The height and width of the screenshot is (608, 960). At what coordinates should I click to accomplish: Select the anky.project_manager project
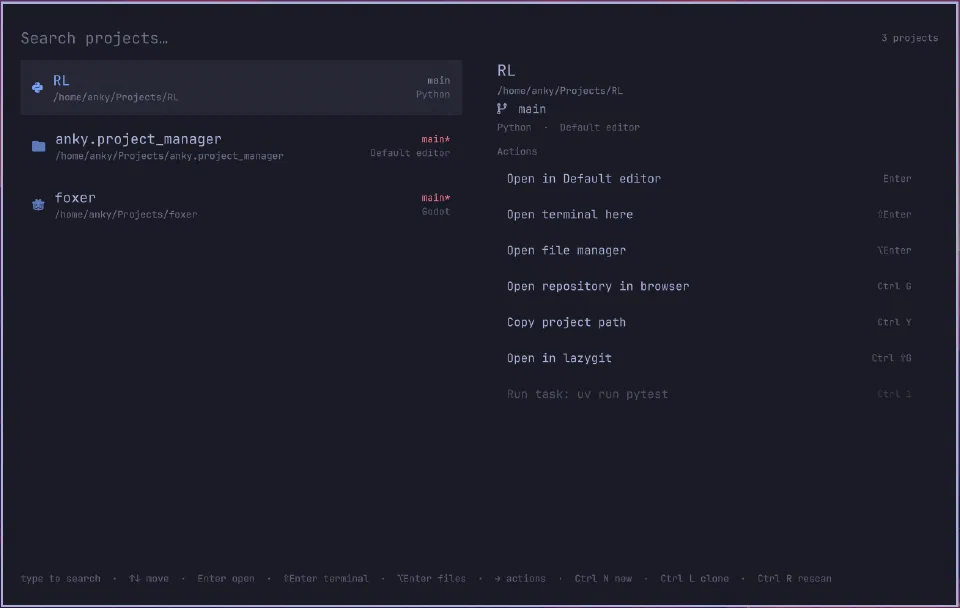click(241, 146)
